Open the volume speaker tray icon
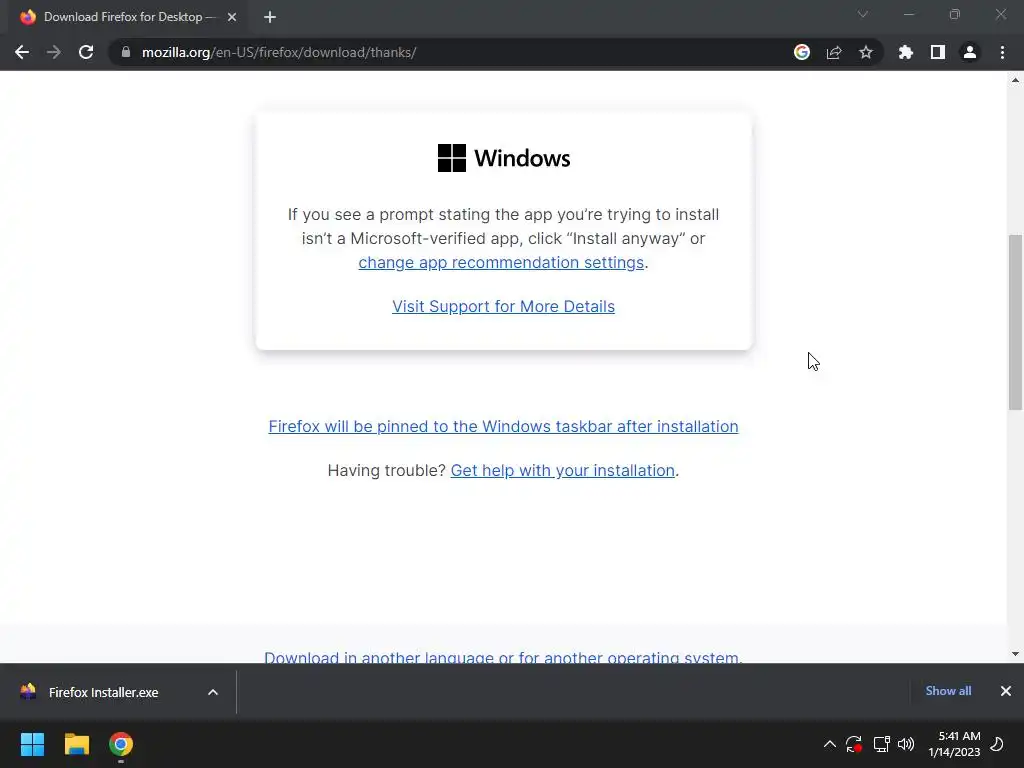The image size is (1024, 768). (x=906, y=744)
